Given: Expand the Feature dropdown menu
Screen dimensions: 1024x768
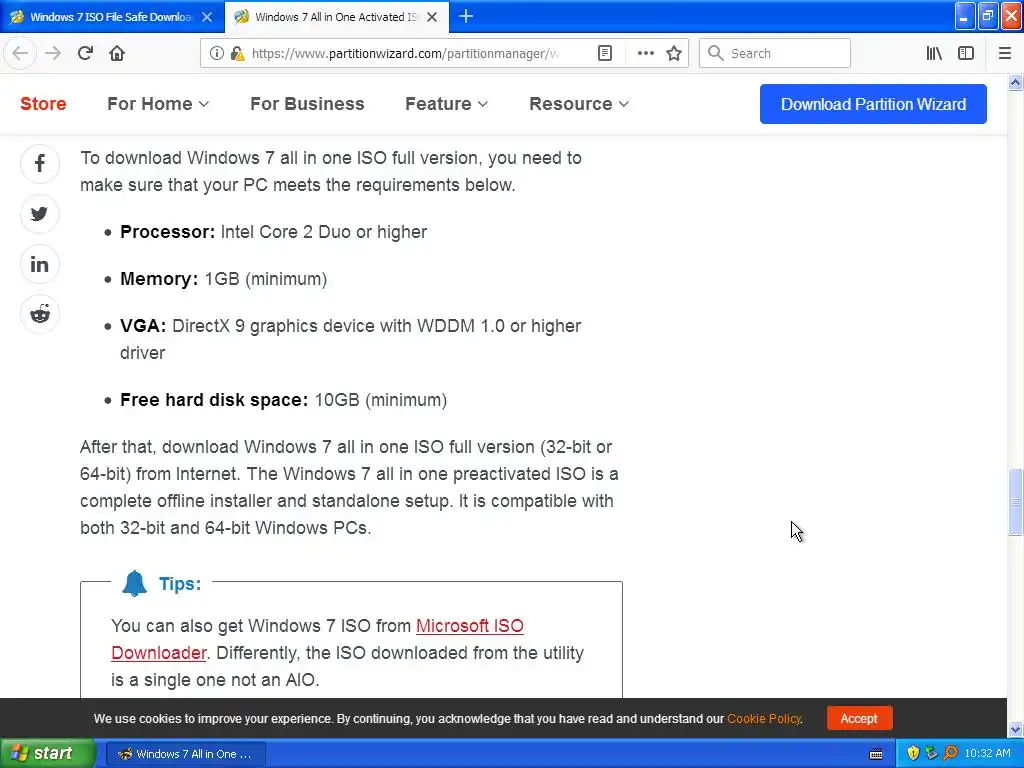Looking at the screenshot, I should [x=446, y=104].
